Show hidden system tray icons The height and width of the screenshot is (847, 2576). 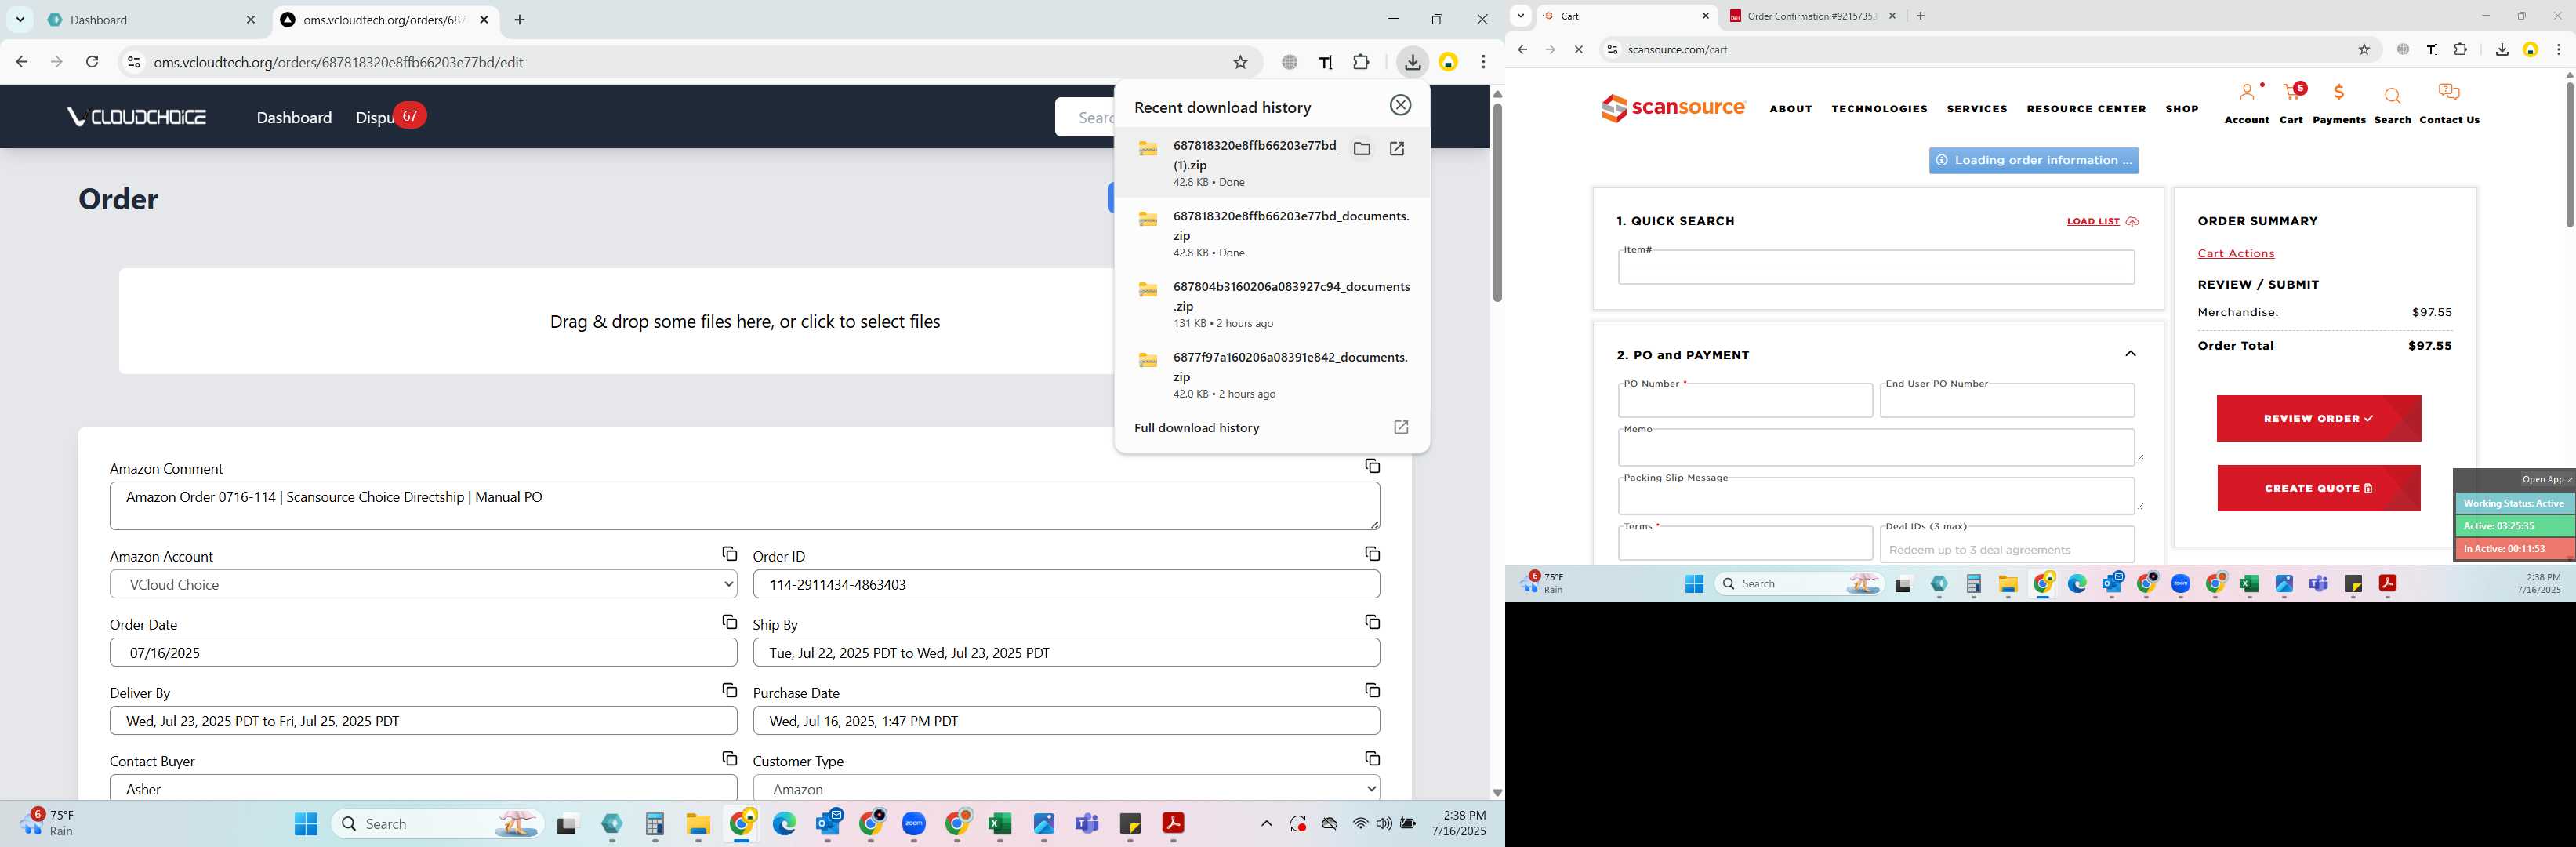(x=1266, y=823)
